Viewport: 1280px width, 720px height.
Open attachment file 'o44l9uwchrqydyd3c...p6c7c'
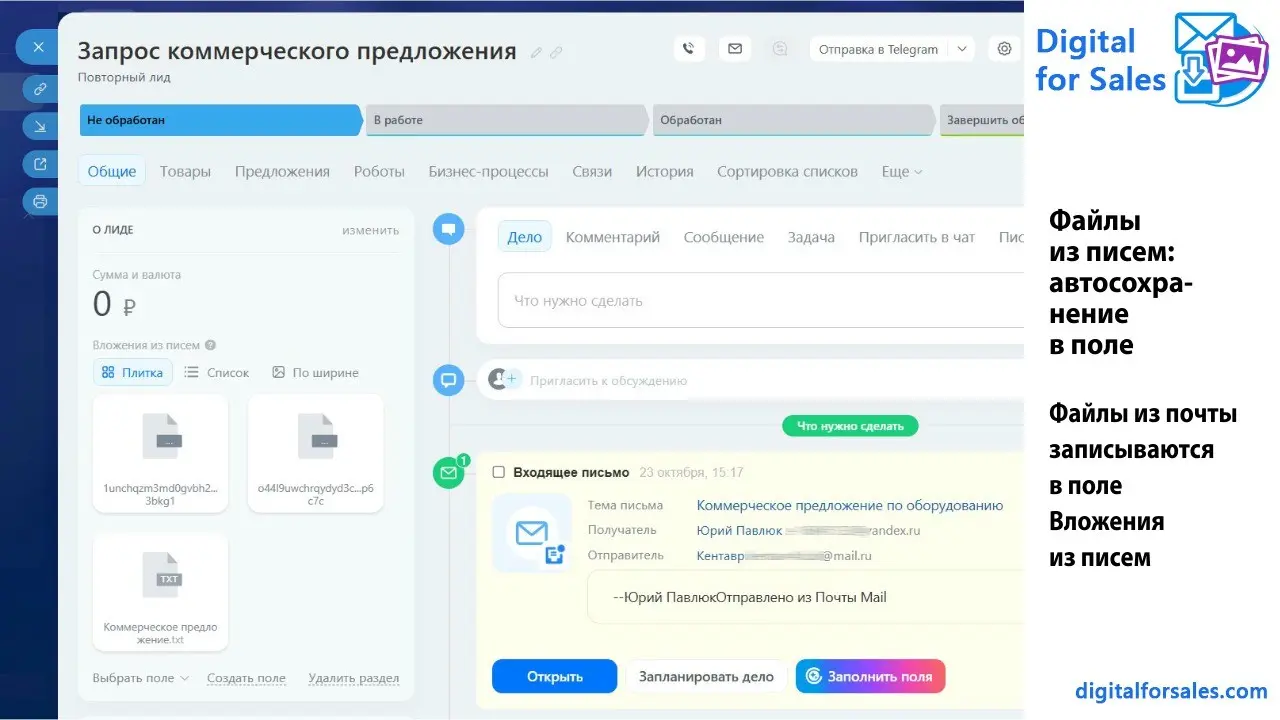[315, 453]
